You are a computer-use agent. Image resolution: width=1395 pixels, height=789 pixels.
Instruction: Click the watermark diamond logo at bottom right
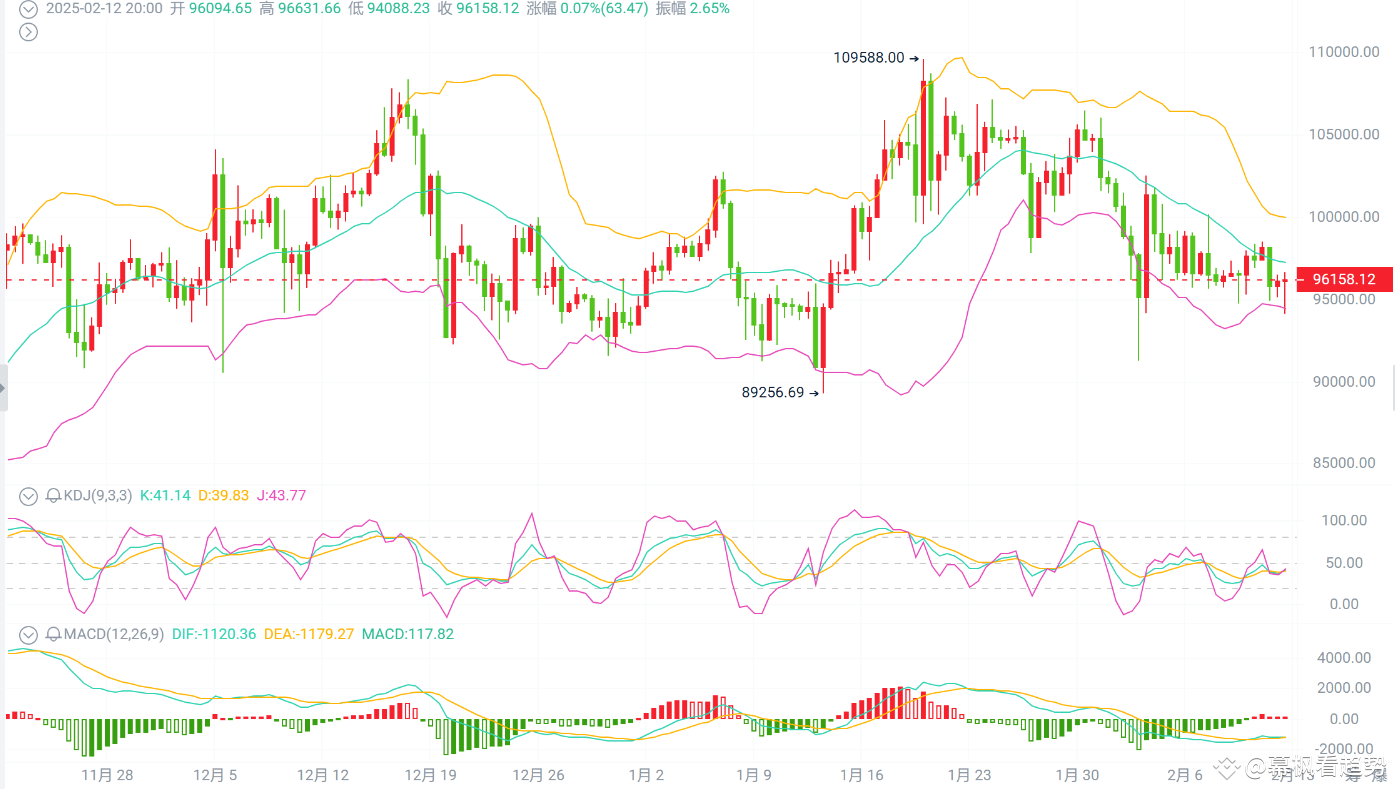1226,769
